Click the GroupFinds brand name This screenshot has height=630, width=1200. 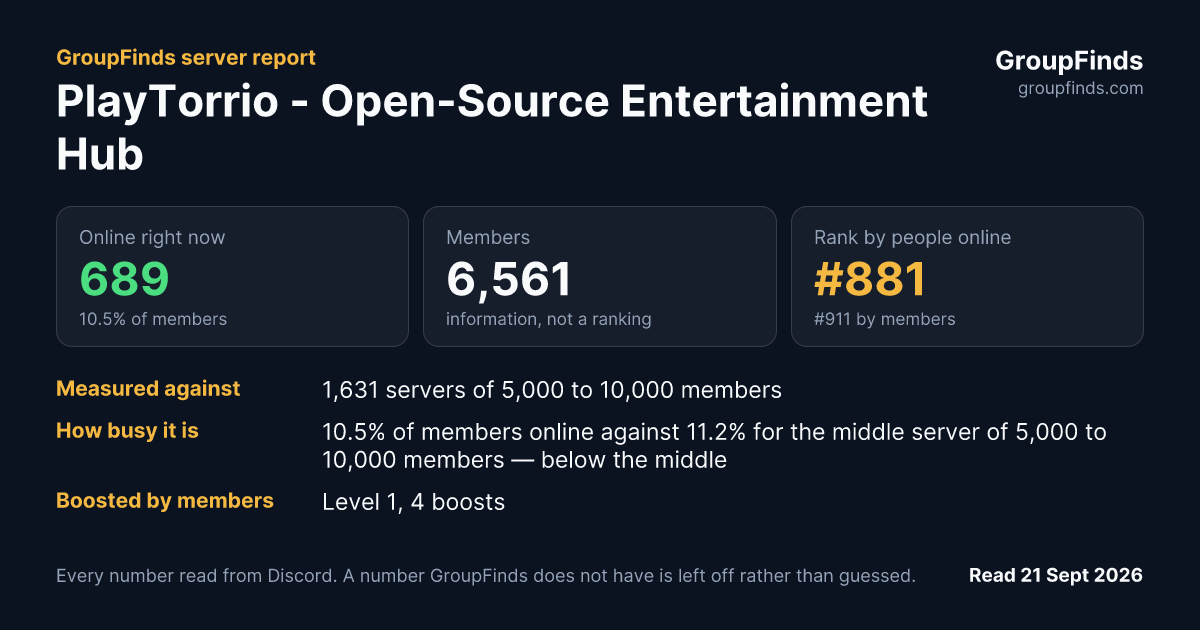pyautogui.click(x=1069, y=61)
